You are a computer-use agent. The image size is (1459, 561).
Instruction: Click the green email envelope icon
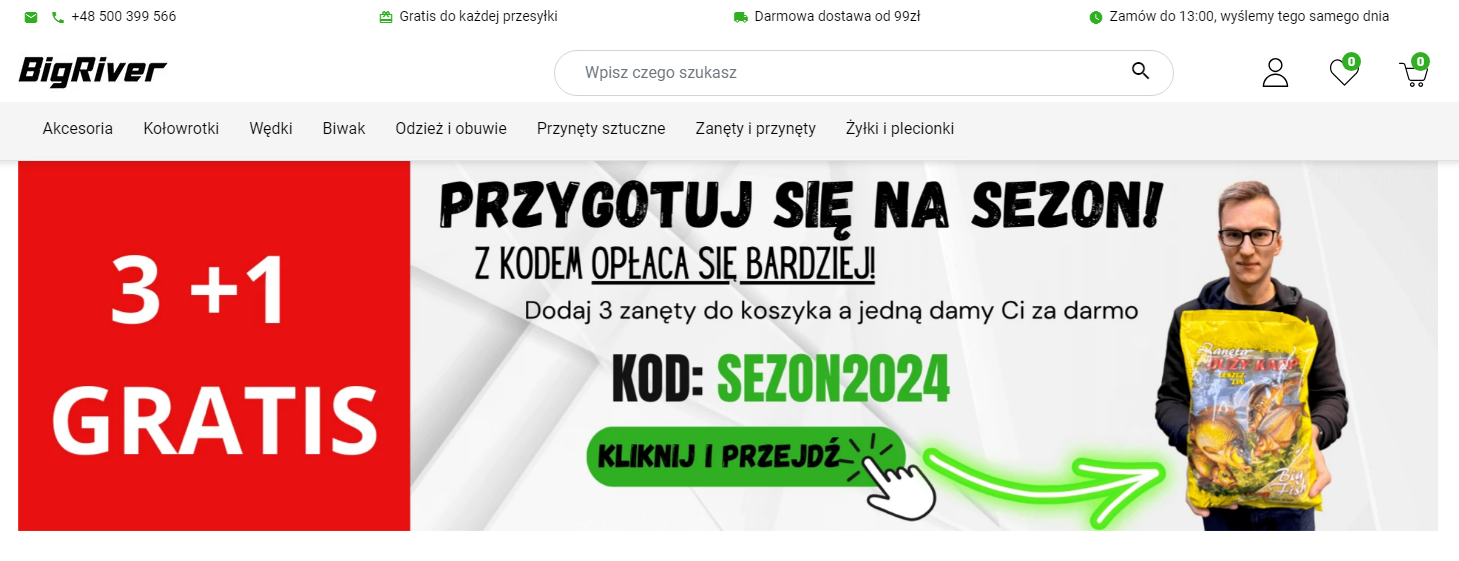(31, 17)
